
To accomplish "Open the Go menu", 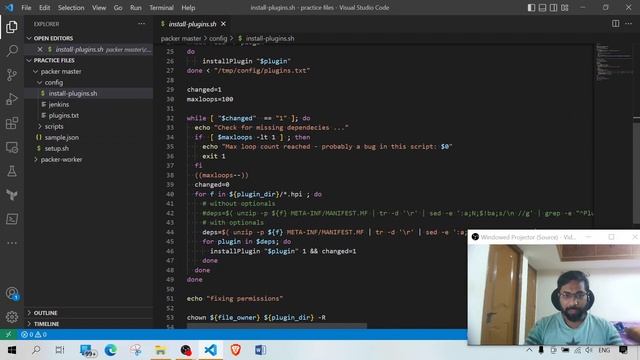I will pyautogui.click(x=118, y=7).
